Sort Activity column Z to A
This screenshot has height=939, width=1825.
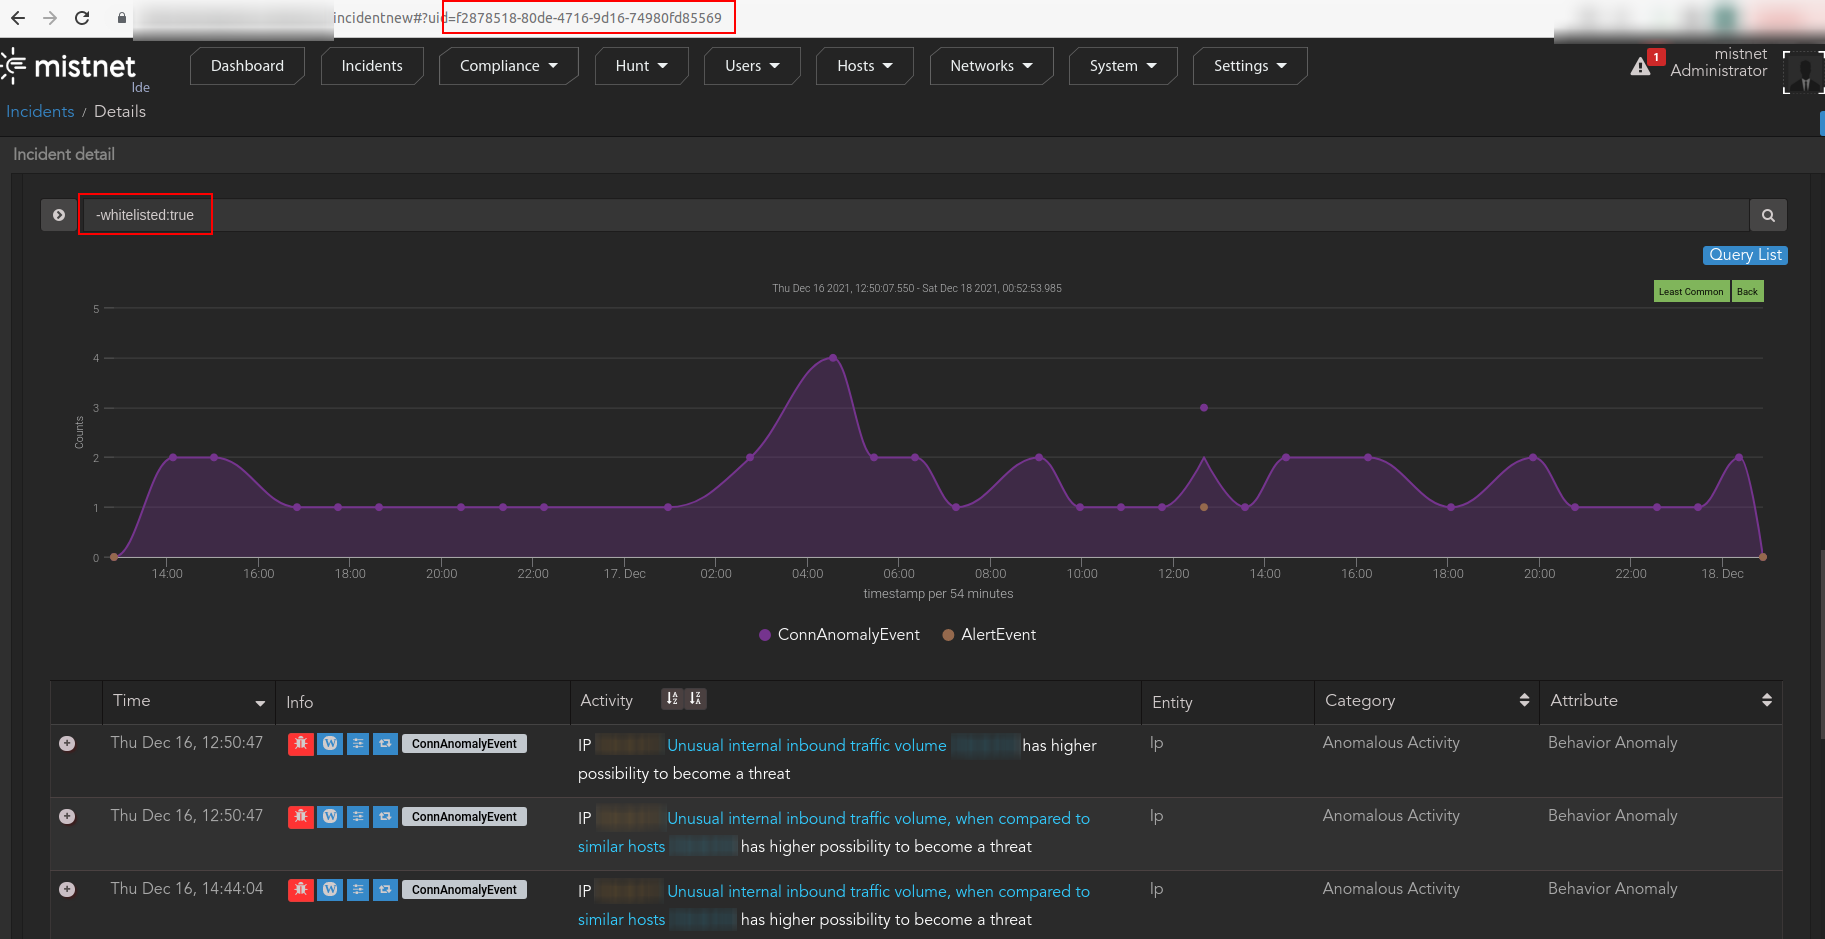tap(696, 699)
